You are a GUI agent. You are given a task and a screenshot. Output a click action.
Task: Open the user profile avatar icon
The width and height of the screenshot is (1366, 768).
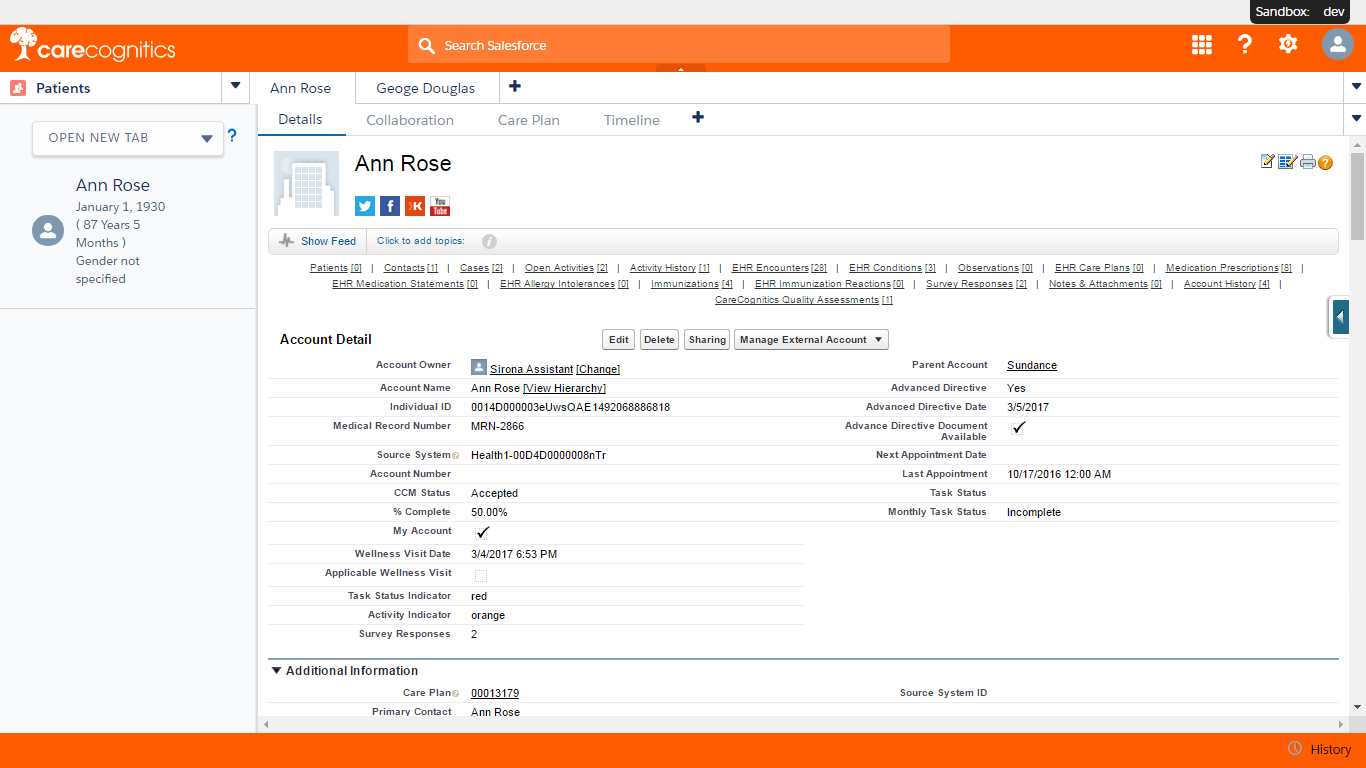tap(1337, 45)
